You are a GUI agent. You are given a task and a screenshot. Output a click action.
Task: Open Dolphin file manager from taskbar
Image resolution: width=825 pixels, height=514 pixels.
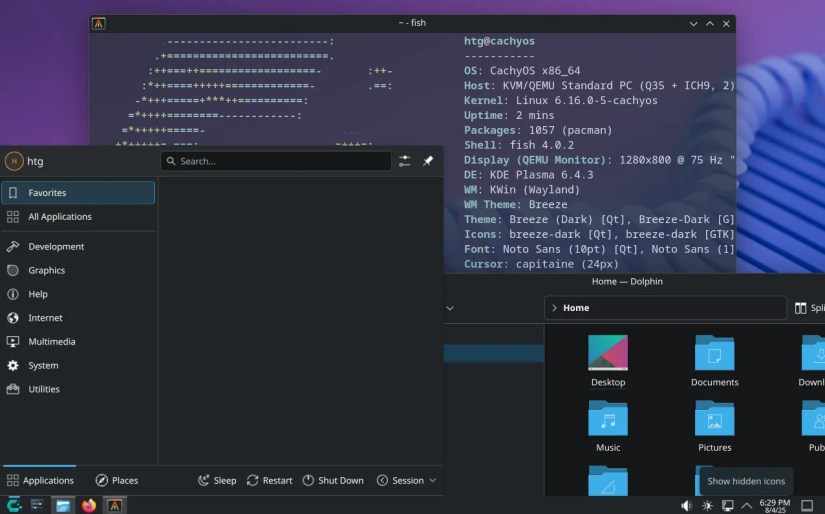coord(63,506)
